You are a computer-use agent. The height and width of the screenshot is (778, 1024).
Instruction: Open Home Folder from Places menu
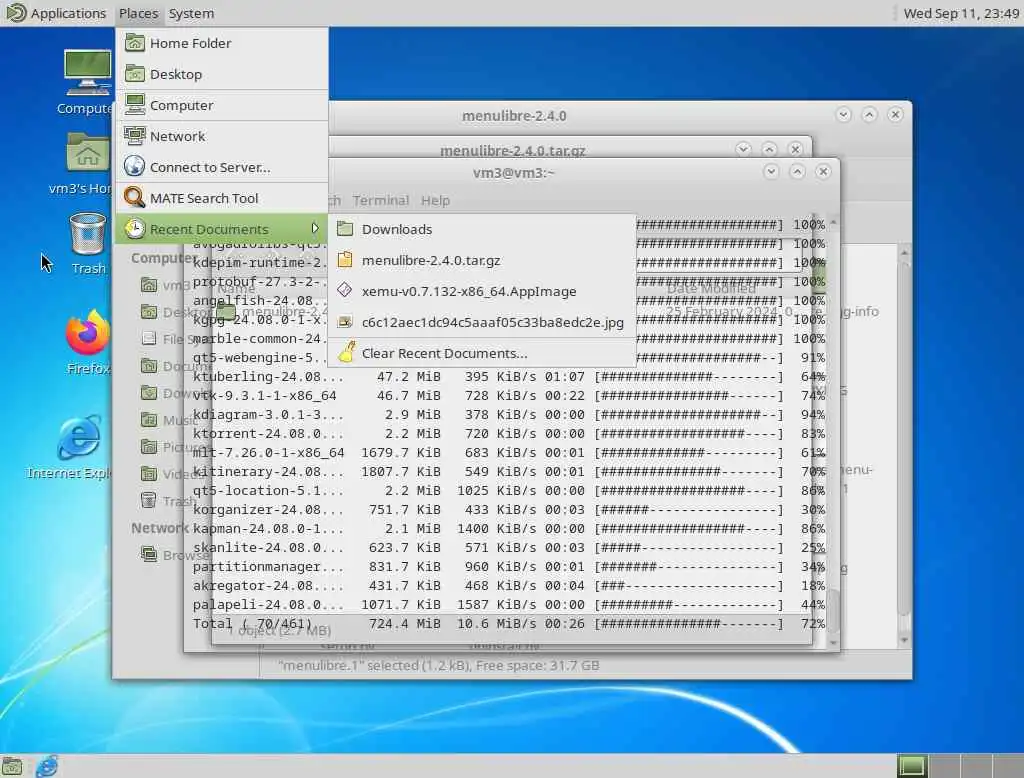click(x=222, y=43)
